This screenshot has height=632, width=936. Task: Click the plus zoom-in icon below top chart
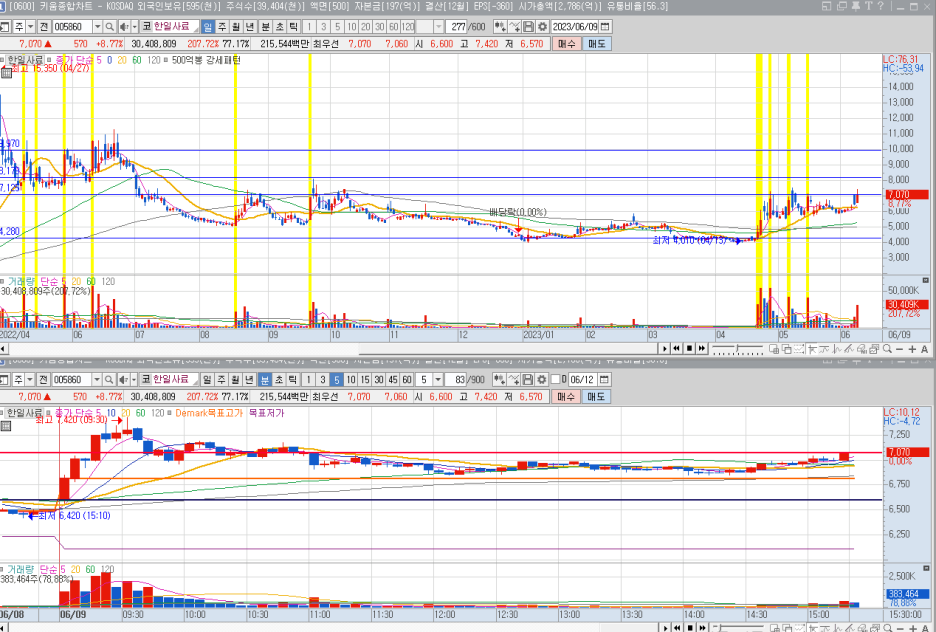912,349
